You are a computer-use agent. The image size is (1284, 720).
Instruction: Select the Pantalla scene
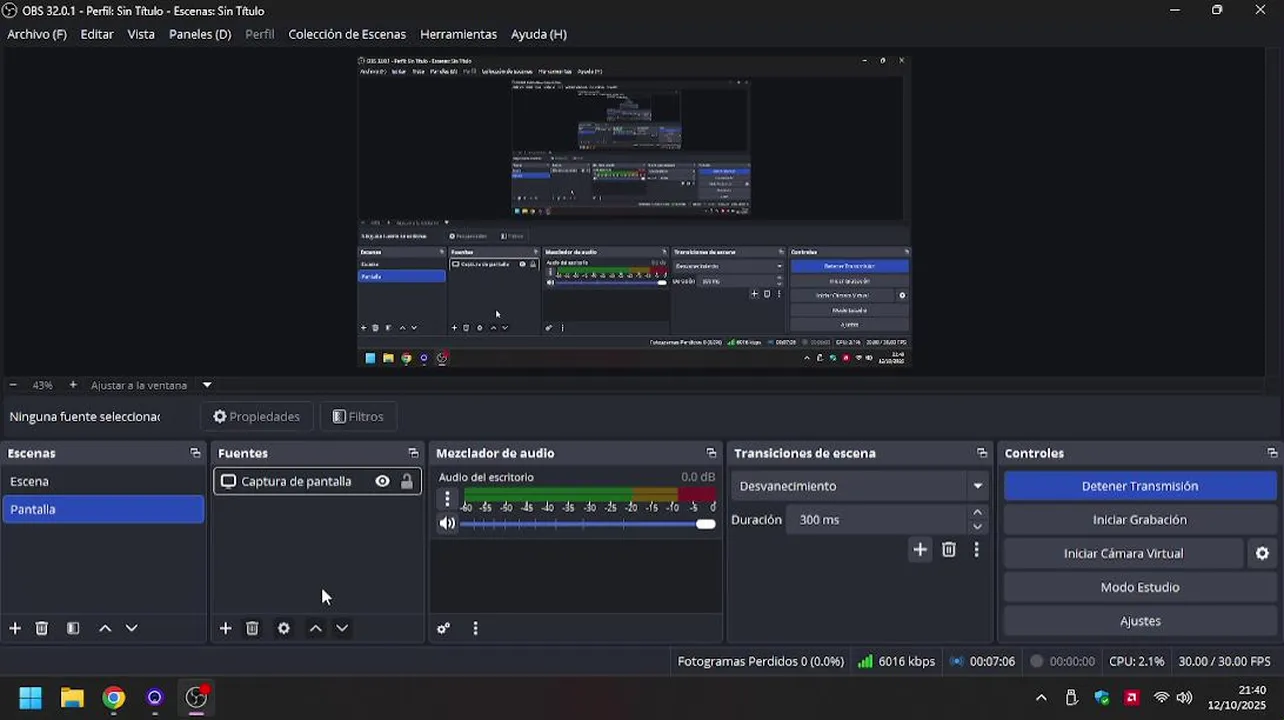pos(103,509)
